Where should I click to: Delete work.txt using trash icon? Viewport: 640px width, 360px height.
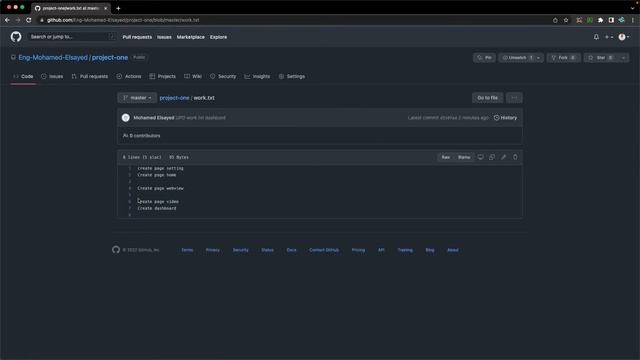tap(515, 157)
